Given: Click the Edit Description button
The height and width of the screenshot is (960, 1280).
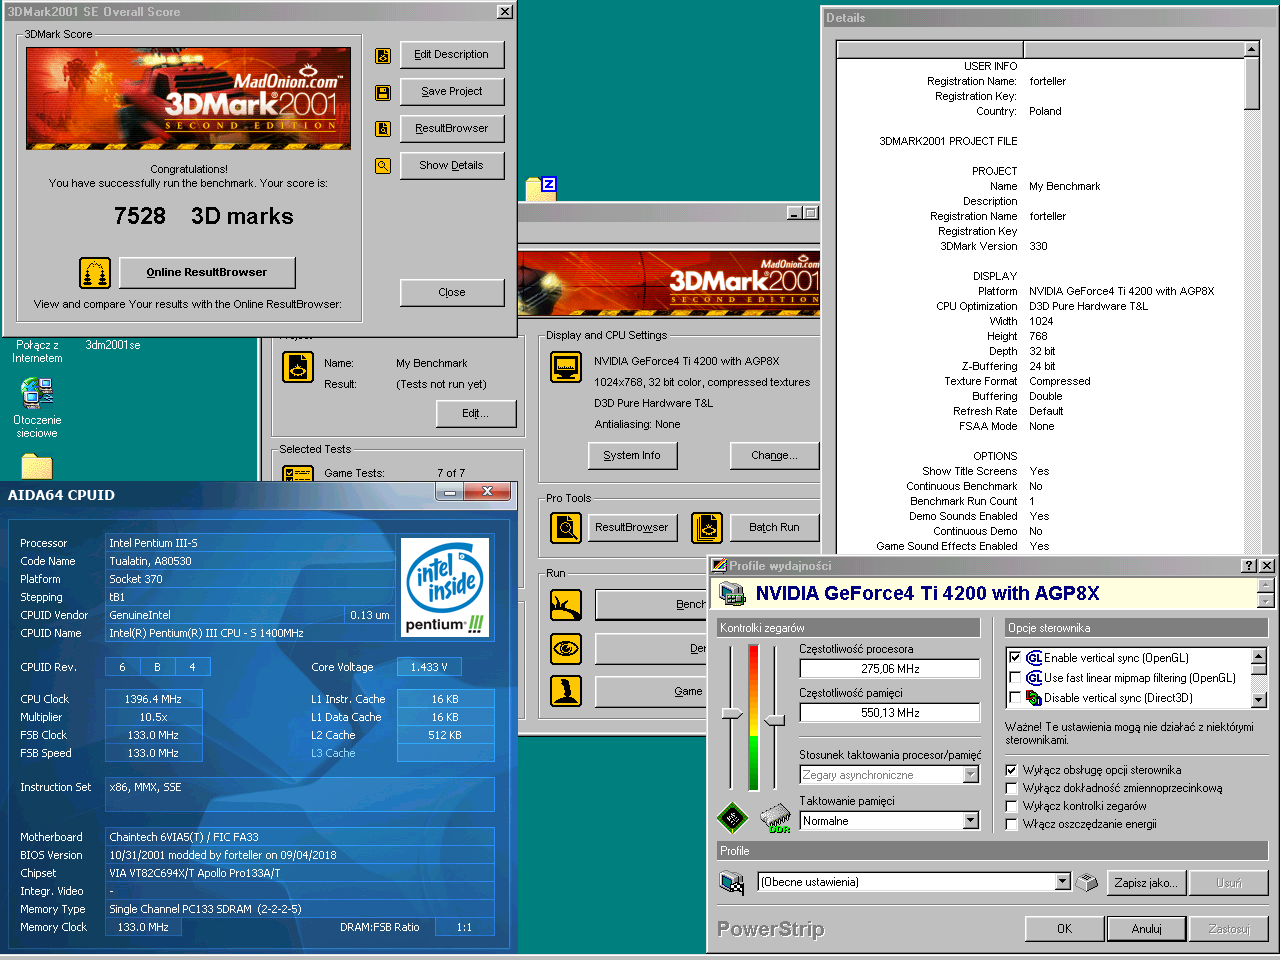Looking at the screenshot, I should (452, 55).
